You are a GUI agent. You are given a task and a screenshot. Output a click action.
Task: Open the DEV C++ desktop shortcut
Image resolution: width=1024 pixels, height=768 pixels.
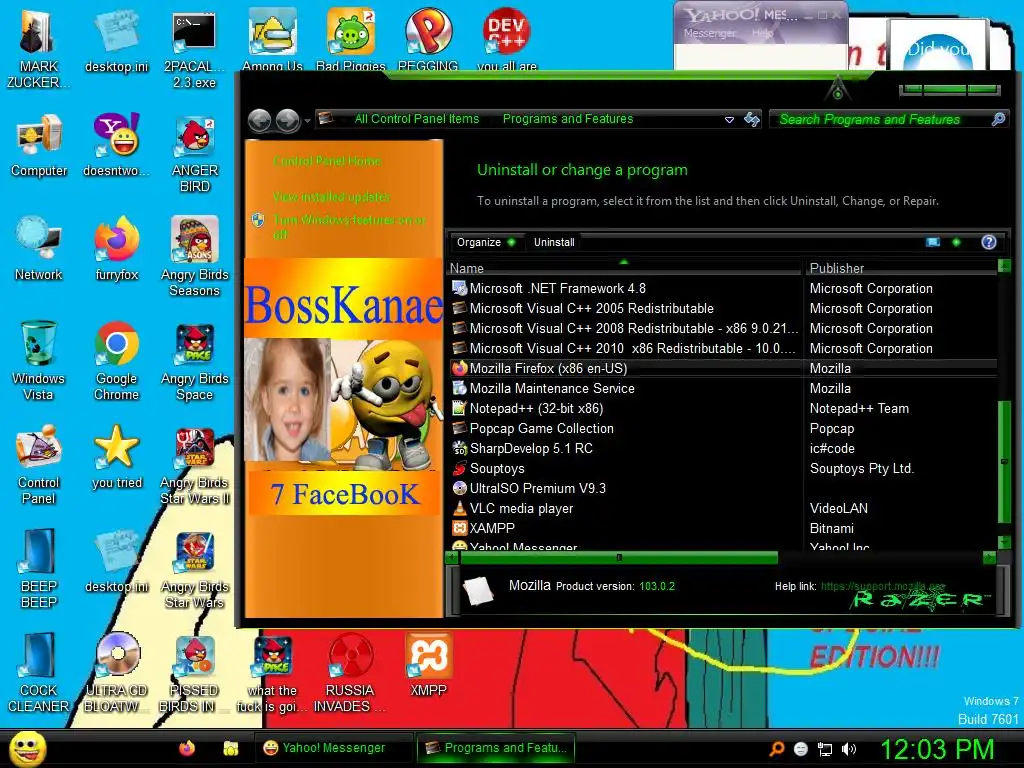point(507,38)
